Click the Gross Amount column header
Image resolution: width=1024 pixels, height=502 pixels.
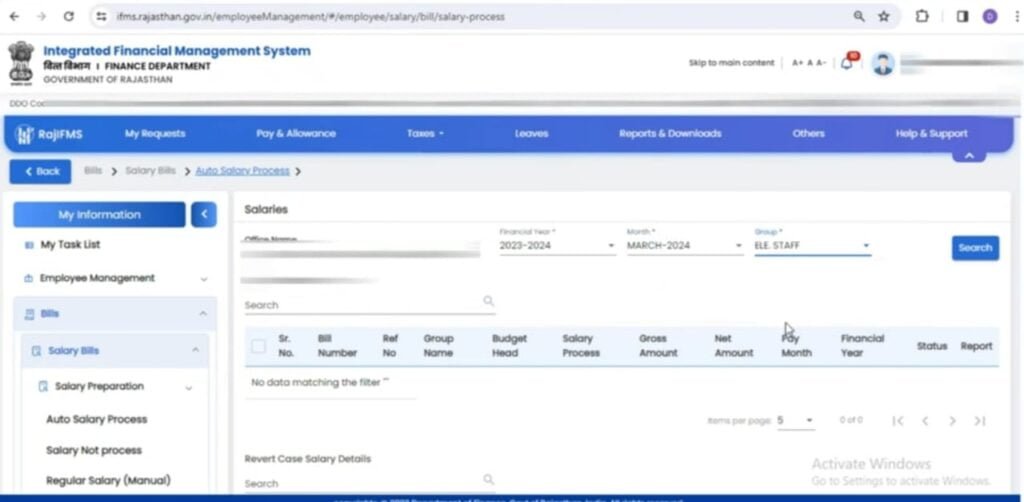658,346
